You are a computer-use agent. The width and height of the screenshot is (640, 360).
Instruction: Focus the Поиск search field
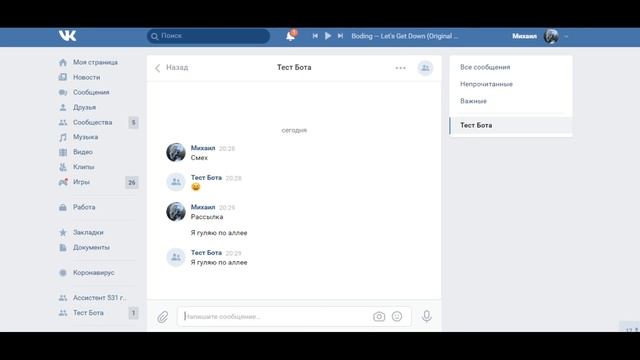[208, 36]
